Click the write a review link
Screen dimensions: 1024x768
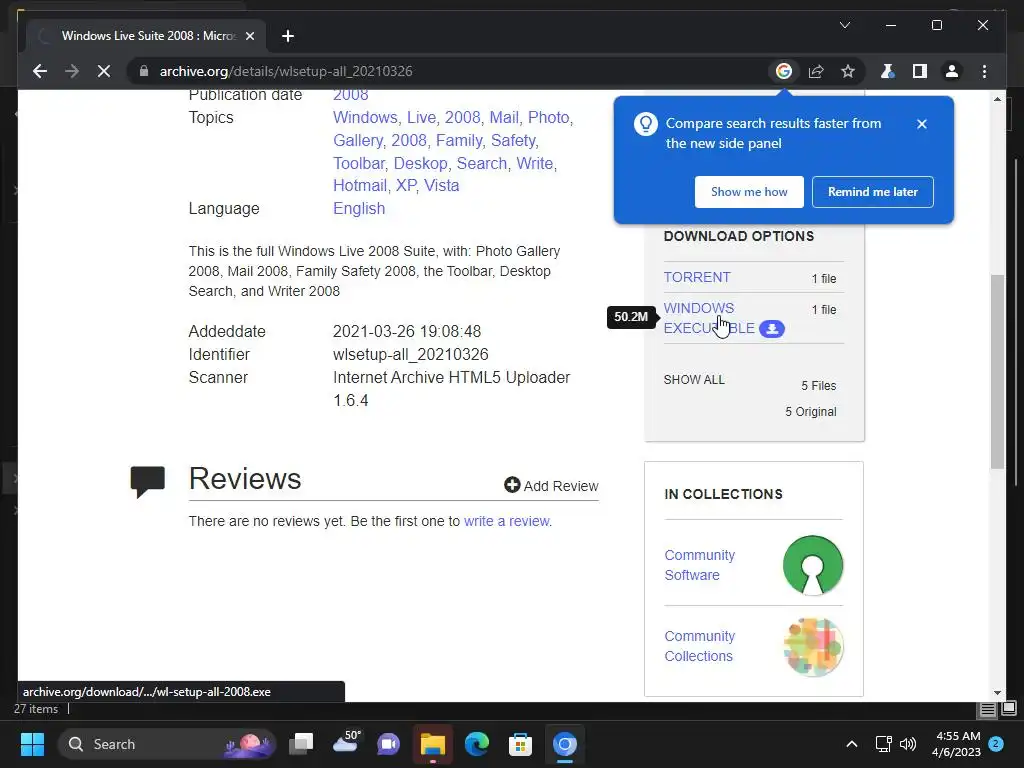point(506,521)
